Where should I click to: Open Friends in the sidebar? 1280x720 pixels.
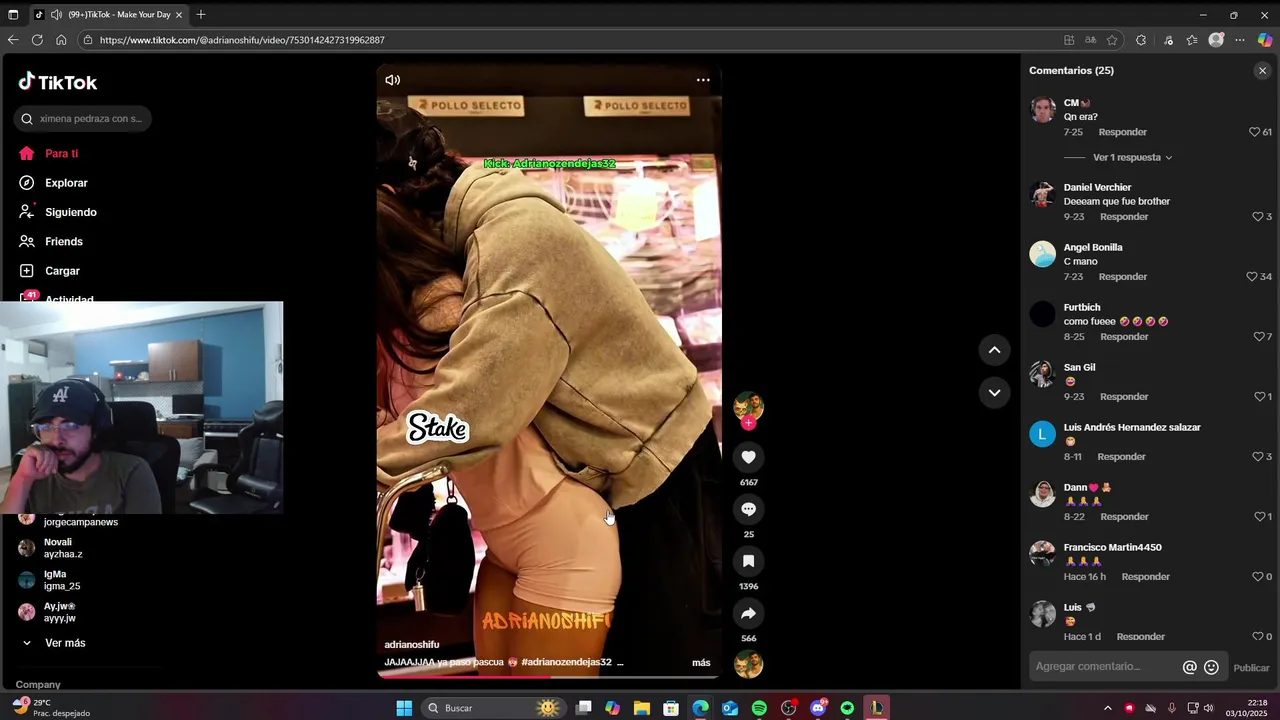[x=63, y=242]
